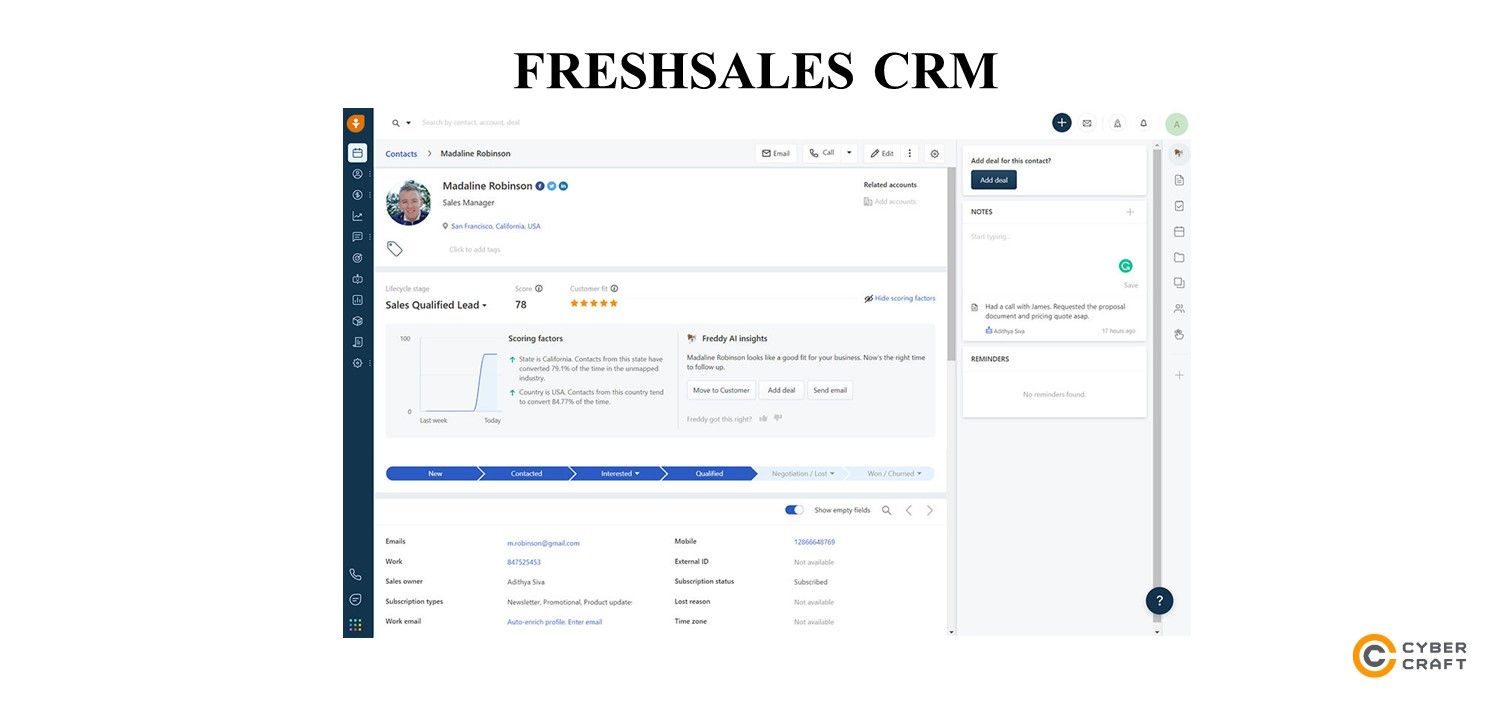Open the chat bubble icon at sidebar bottom
The height and width of the screenshot is (720, 1512).
coord(355,600)
